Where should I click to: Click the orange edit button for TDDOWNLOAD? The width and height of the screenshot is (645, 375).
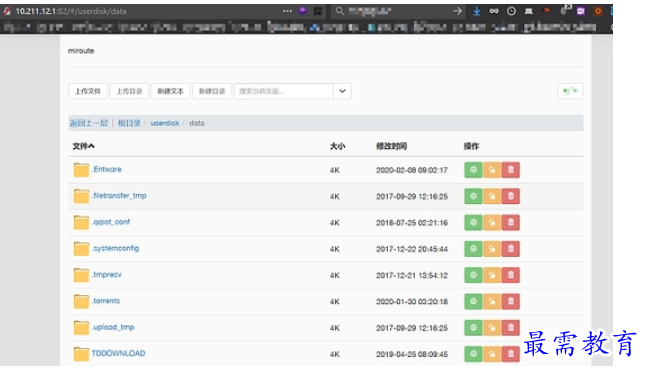pos(492,354)
